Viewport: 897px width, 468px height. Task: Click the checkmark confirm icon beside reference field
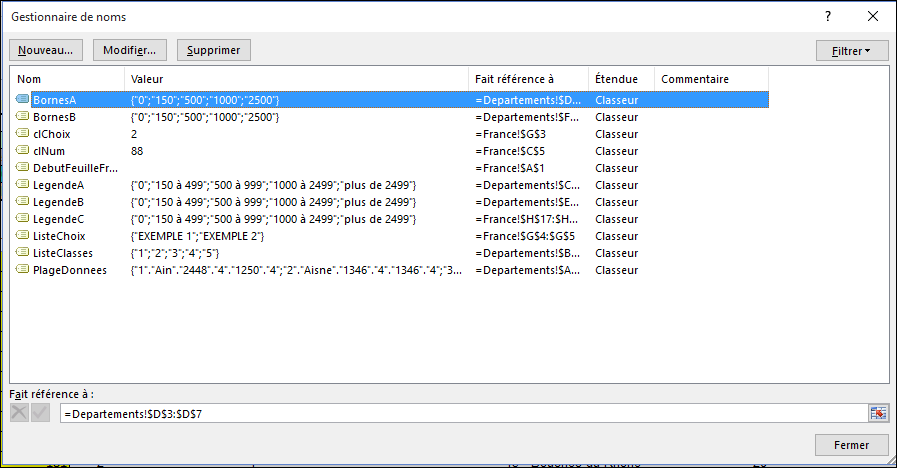click(40, 413)
